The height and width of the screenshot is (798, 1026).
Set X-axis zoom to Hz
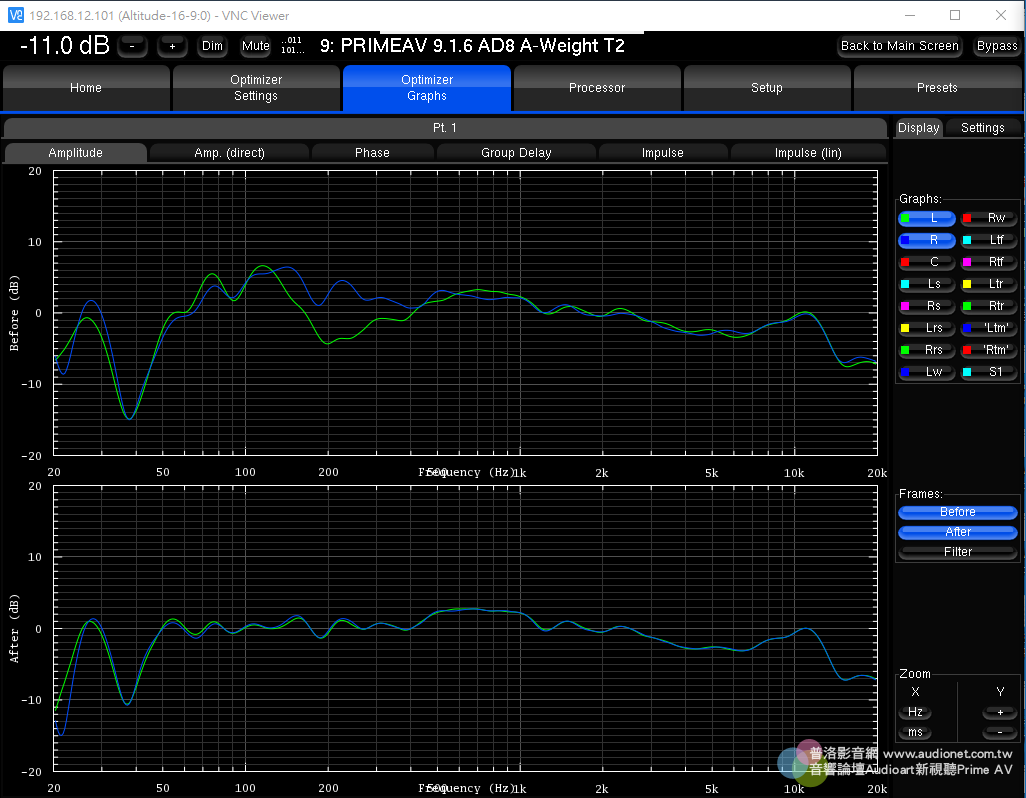tap(915, 712)
